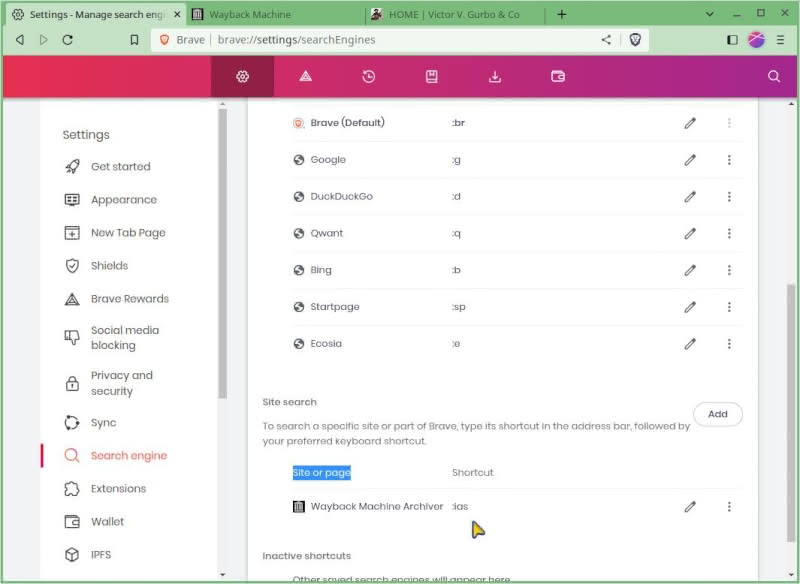This screenshot has height=584, width=800.
Task: Open more actions for Qwant
Action: [x=729, y=234]
